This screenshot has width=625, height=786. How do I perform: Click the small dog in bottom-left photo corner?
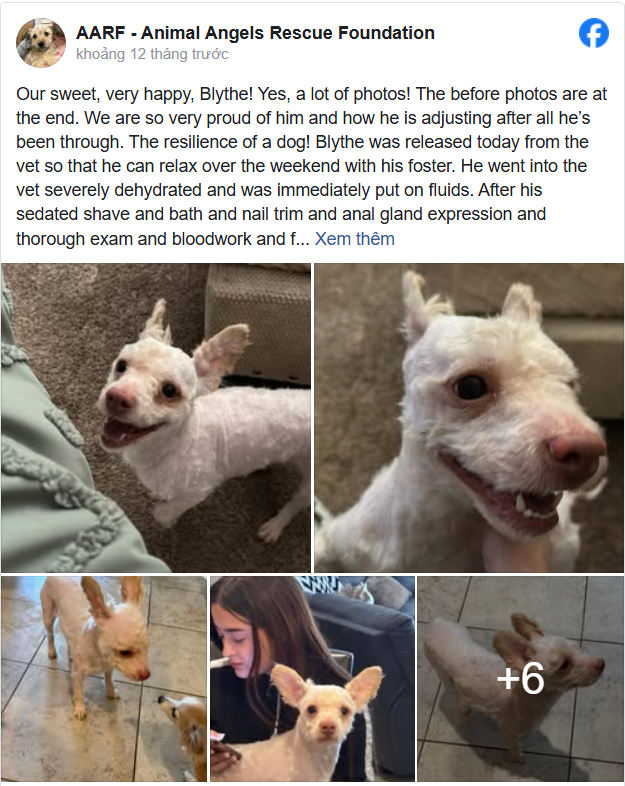[x=184, y=734]
